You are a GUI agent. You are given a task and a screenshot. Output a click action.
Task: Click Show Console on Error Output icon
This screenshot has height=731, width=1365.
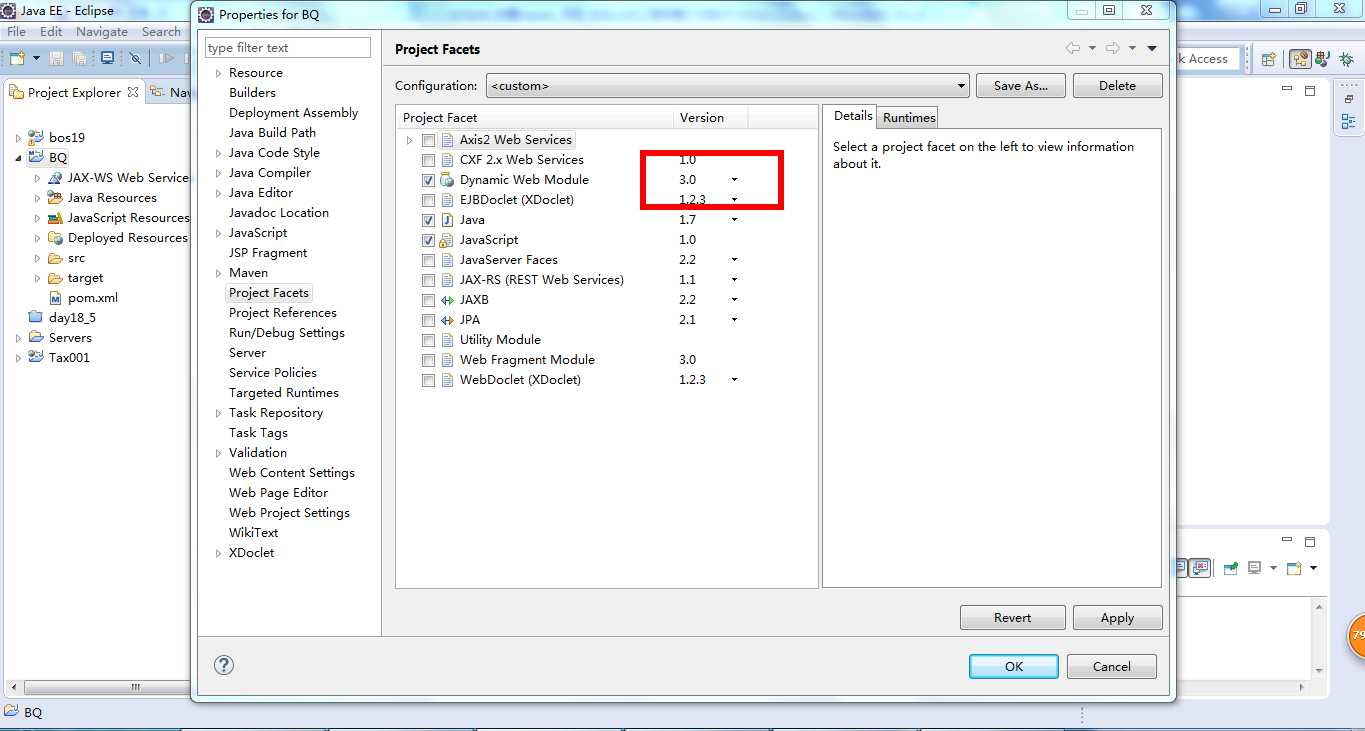coord(1200,567)
